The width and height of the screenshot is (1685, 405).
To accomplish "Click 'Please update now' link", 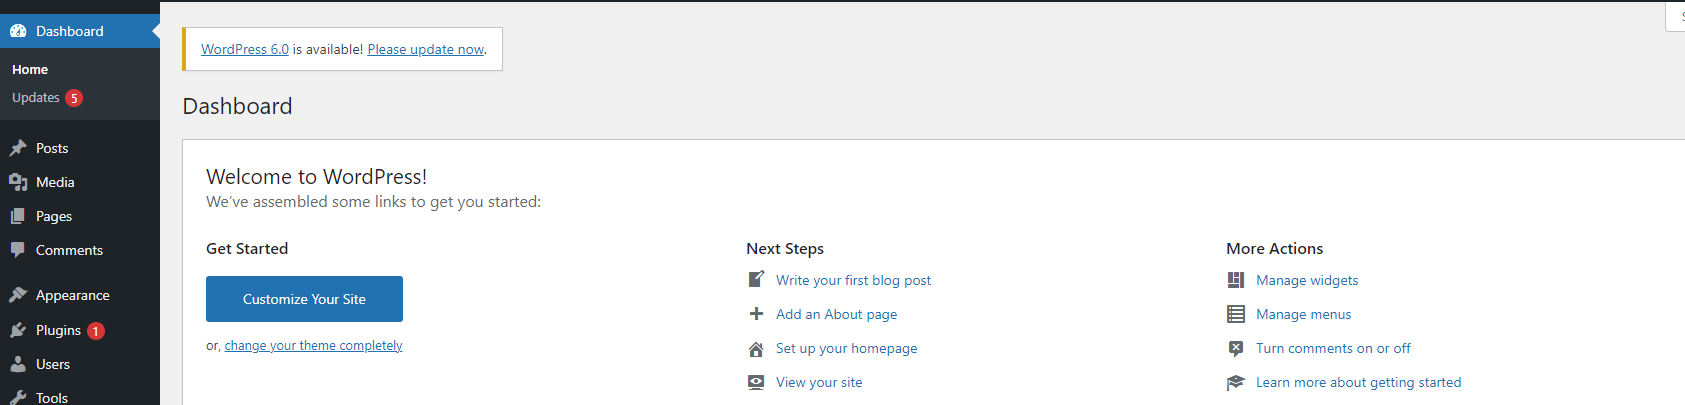I will [x=425, y=49].
